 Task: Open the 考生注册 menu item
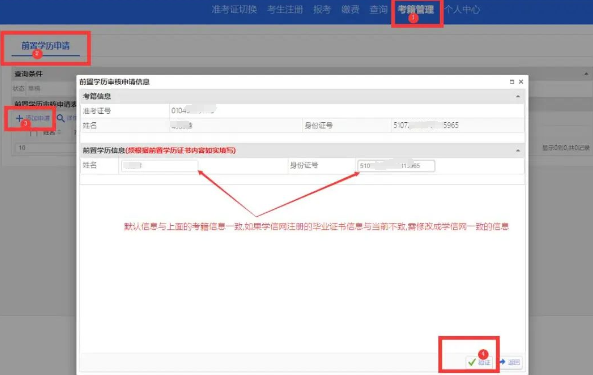(x=285, y=9)
